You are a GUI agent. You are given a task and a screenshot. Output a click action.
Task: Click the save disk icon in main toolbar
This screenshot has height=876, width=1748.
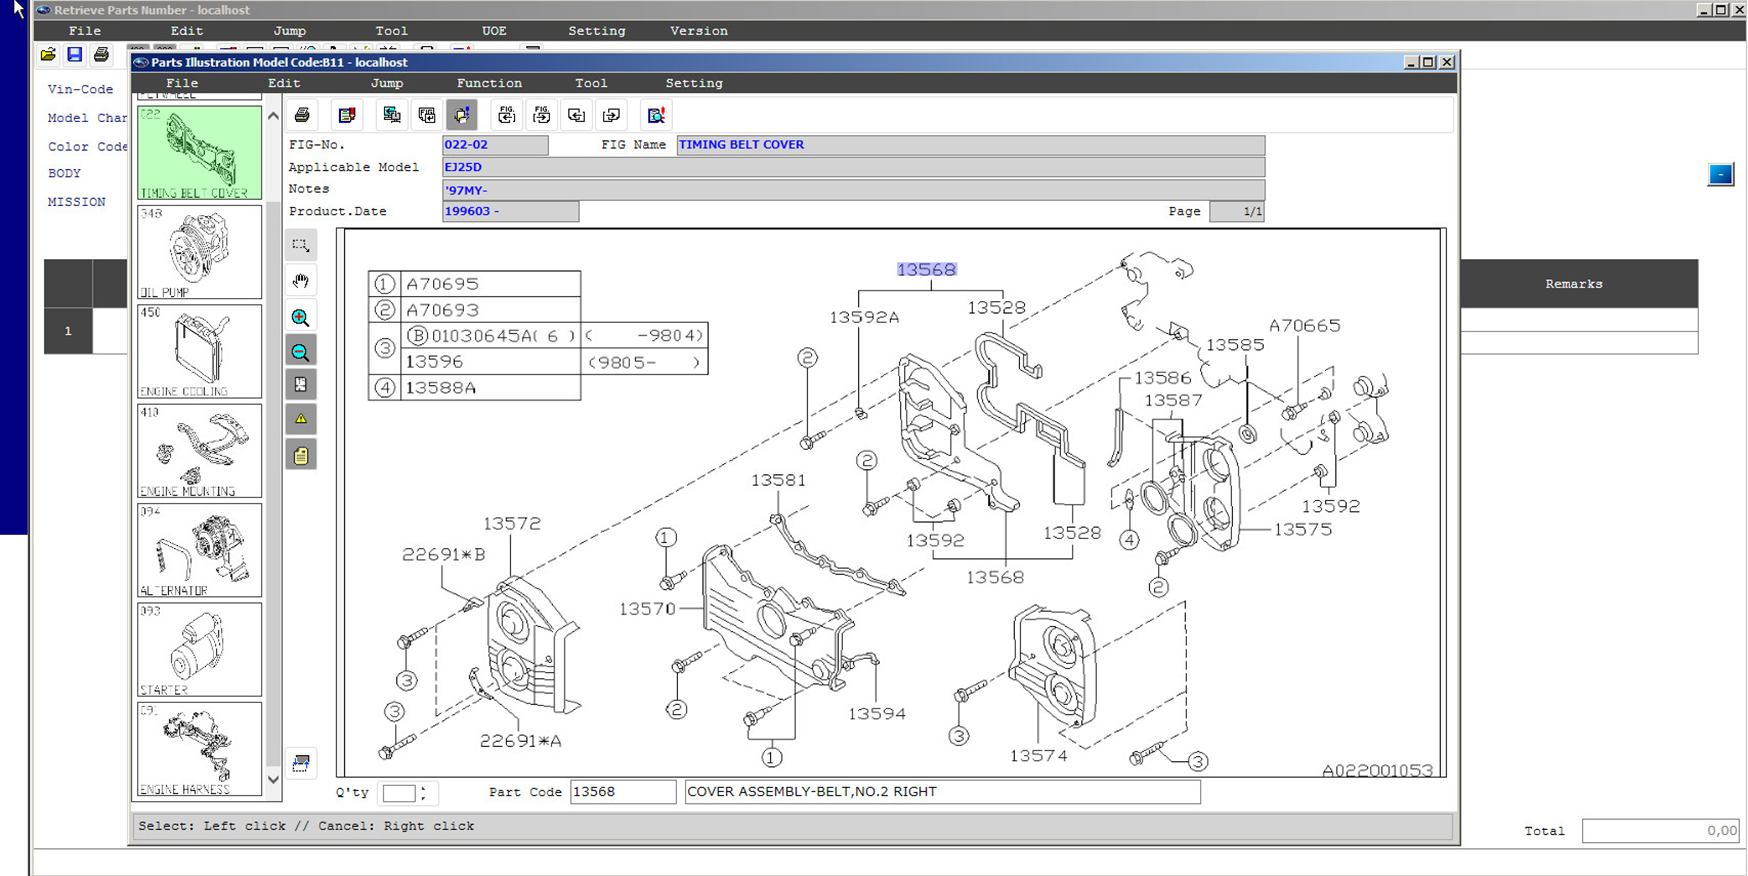(74, 55)
